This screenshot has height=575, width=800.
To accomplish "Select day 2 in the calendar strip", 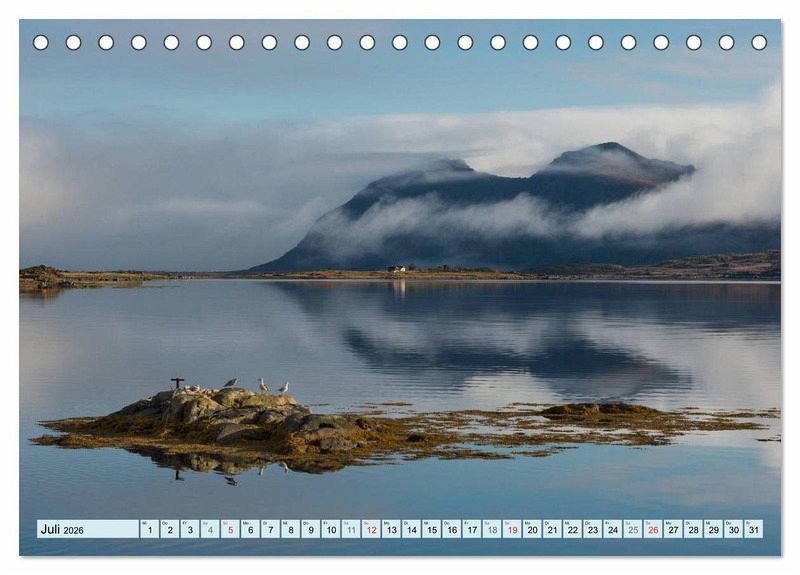I will point(169,529).
